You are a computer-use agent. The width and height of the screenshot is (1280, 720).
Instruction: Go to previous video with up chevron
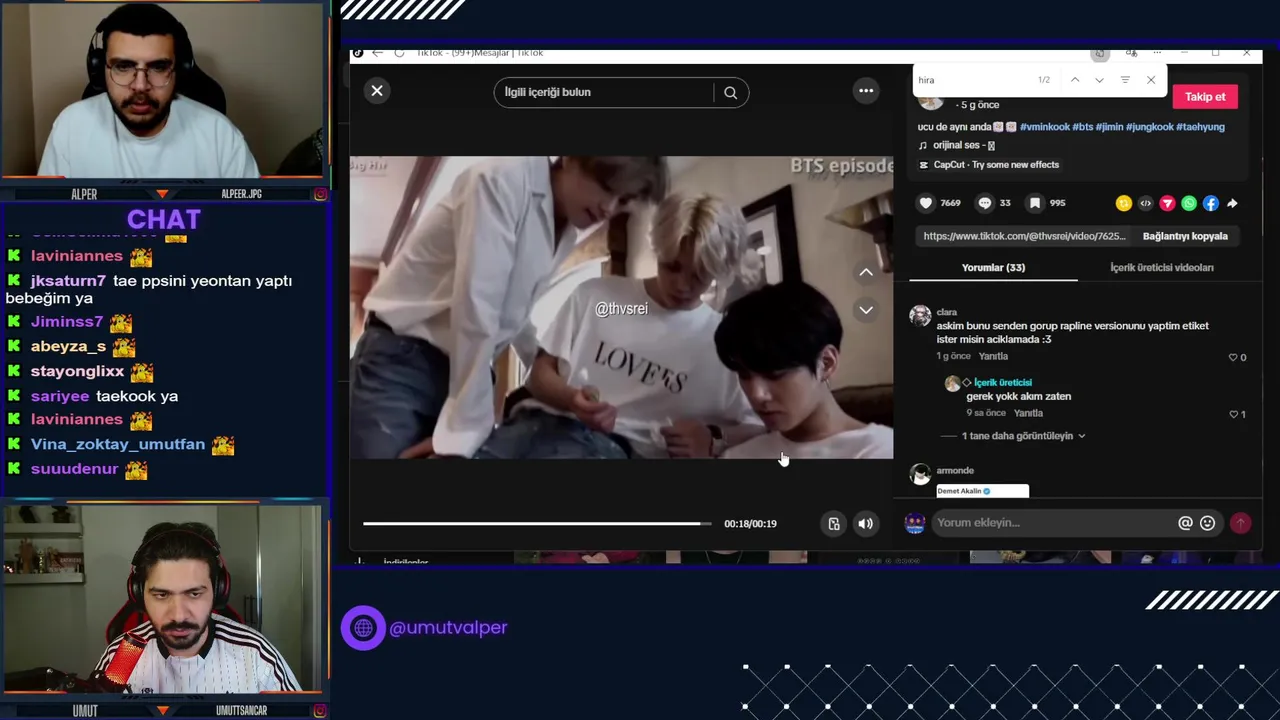click(x=866, y=272)
